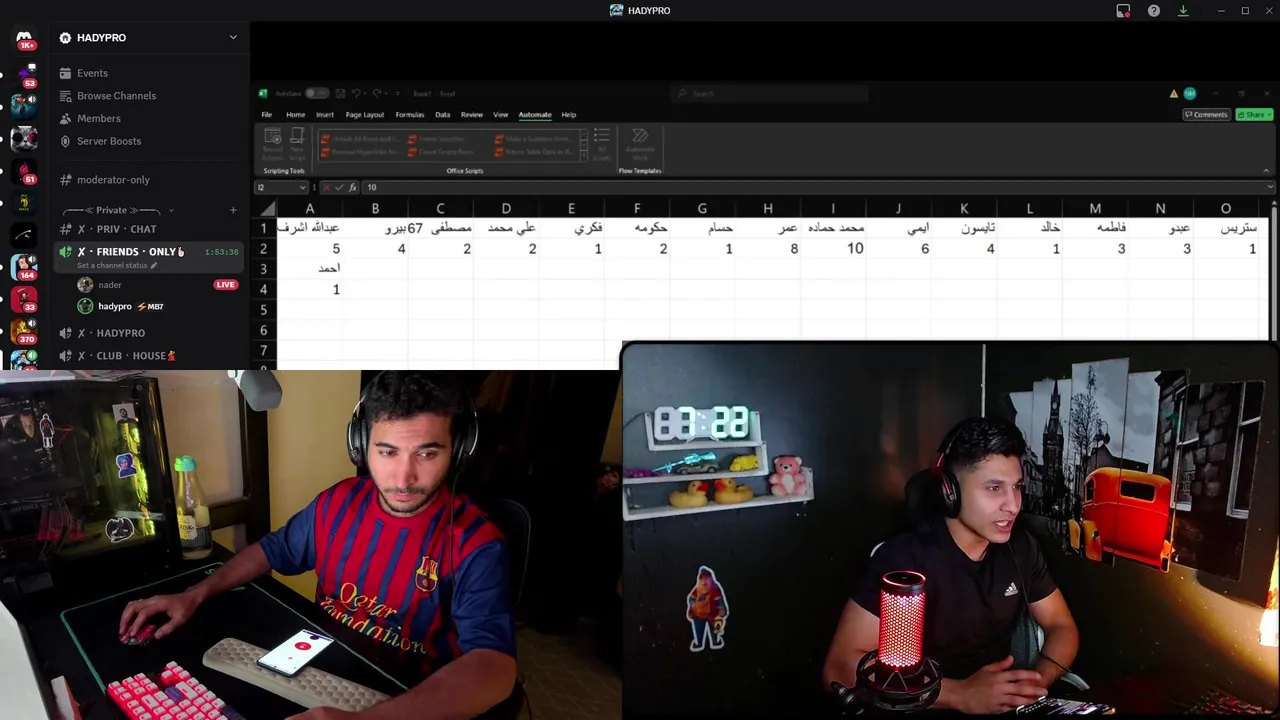Screen dimensions: 1280x720
Task: Open the File menu in Excel
Action: click(267, 115)
